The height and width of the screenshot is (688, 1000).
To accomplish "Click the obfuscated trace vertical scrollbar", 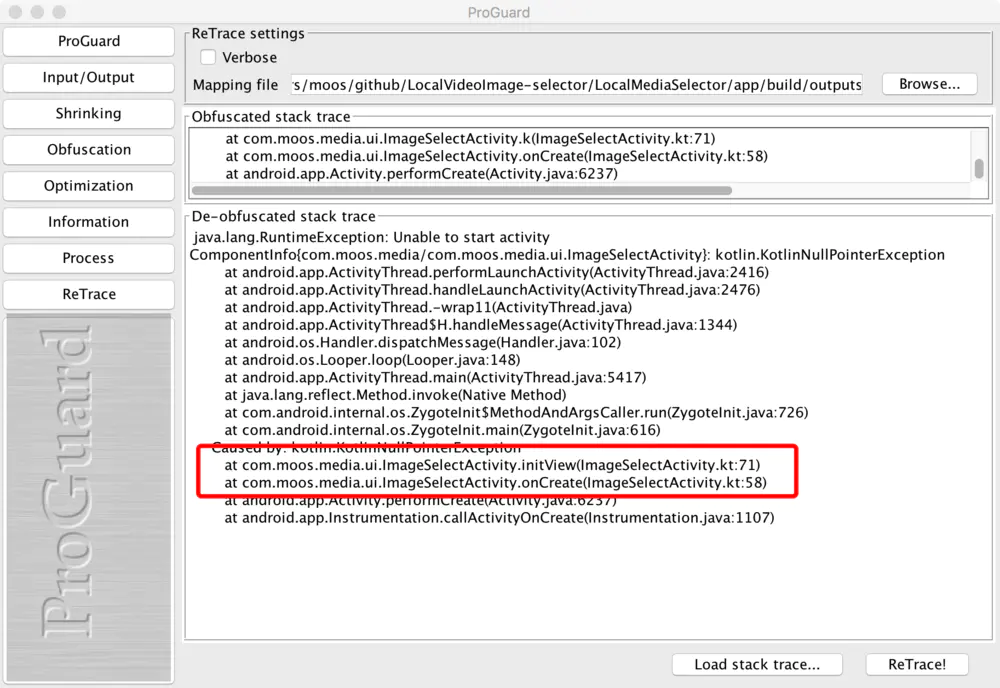I will click(979, 168).
